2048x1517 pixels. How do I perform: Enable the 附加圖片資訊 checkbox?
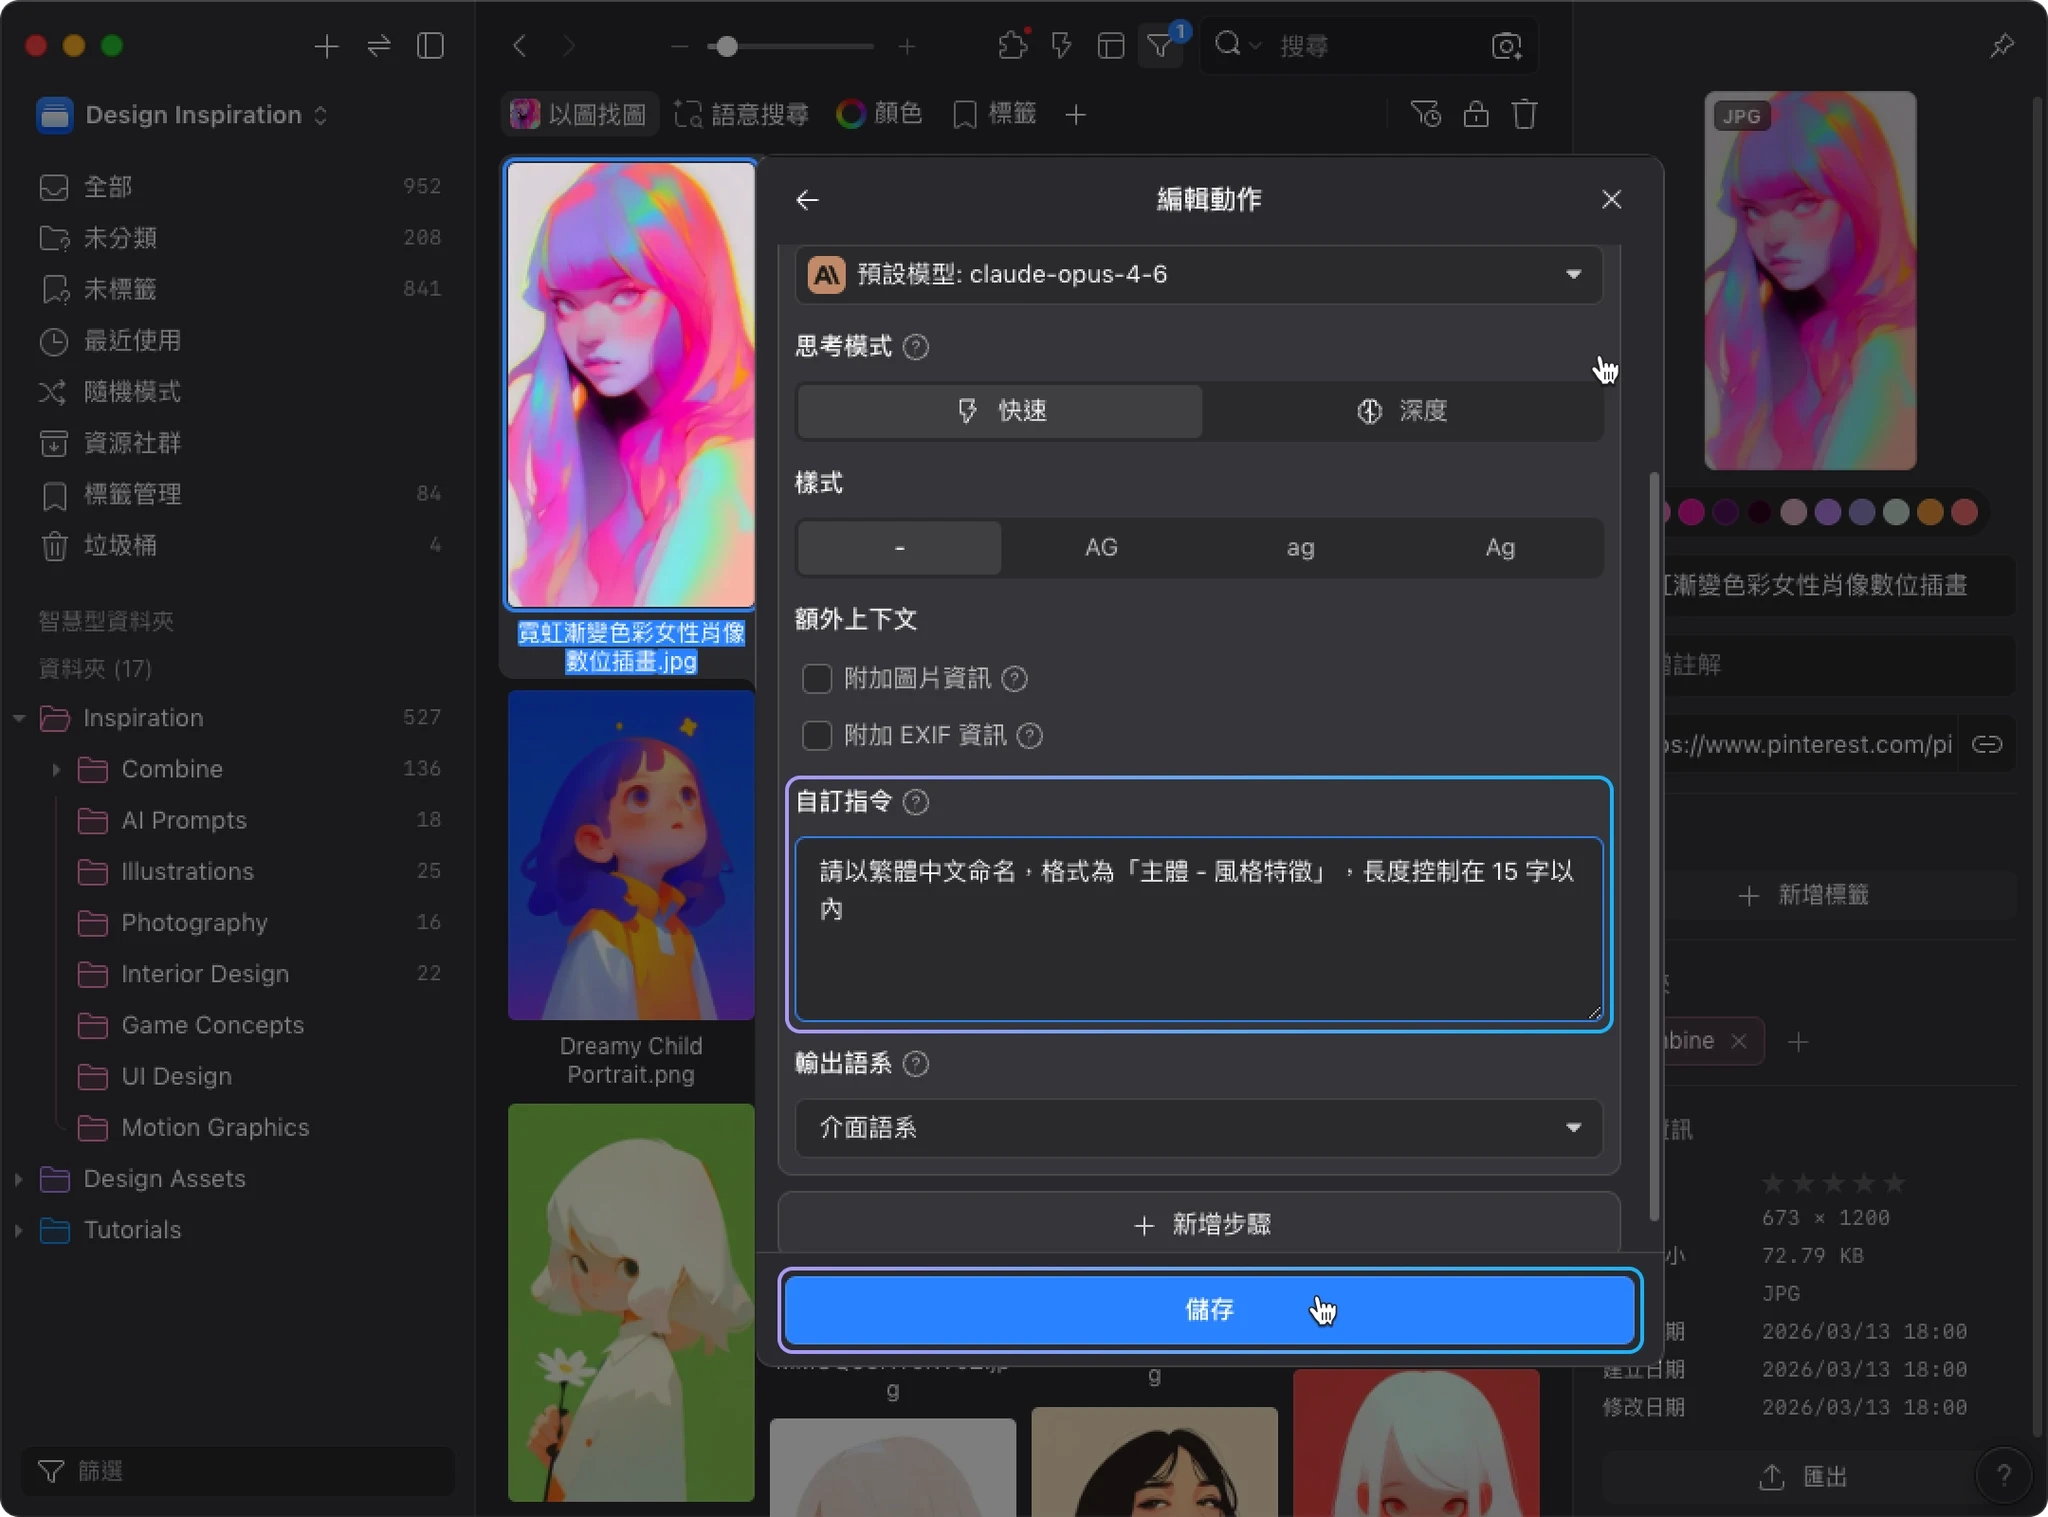[x=817, y=679]
